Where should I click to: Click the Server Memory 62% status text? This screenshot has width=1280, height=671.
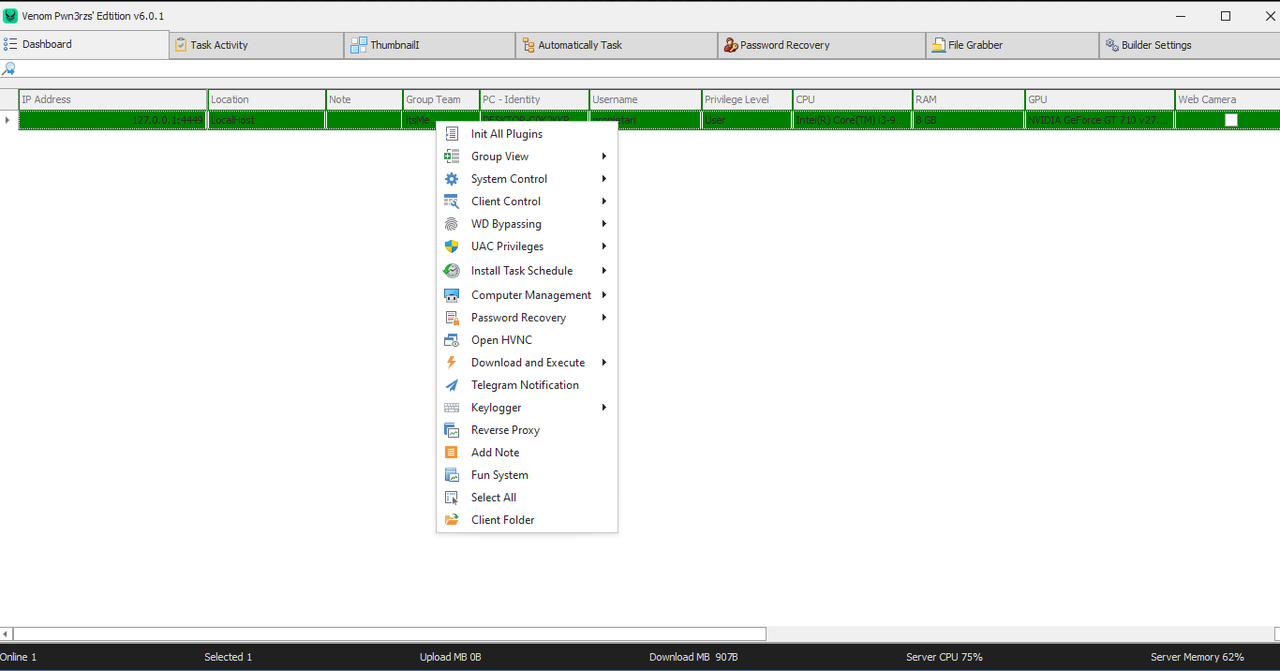point(1197,657)
